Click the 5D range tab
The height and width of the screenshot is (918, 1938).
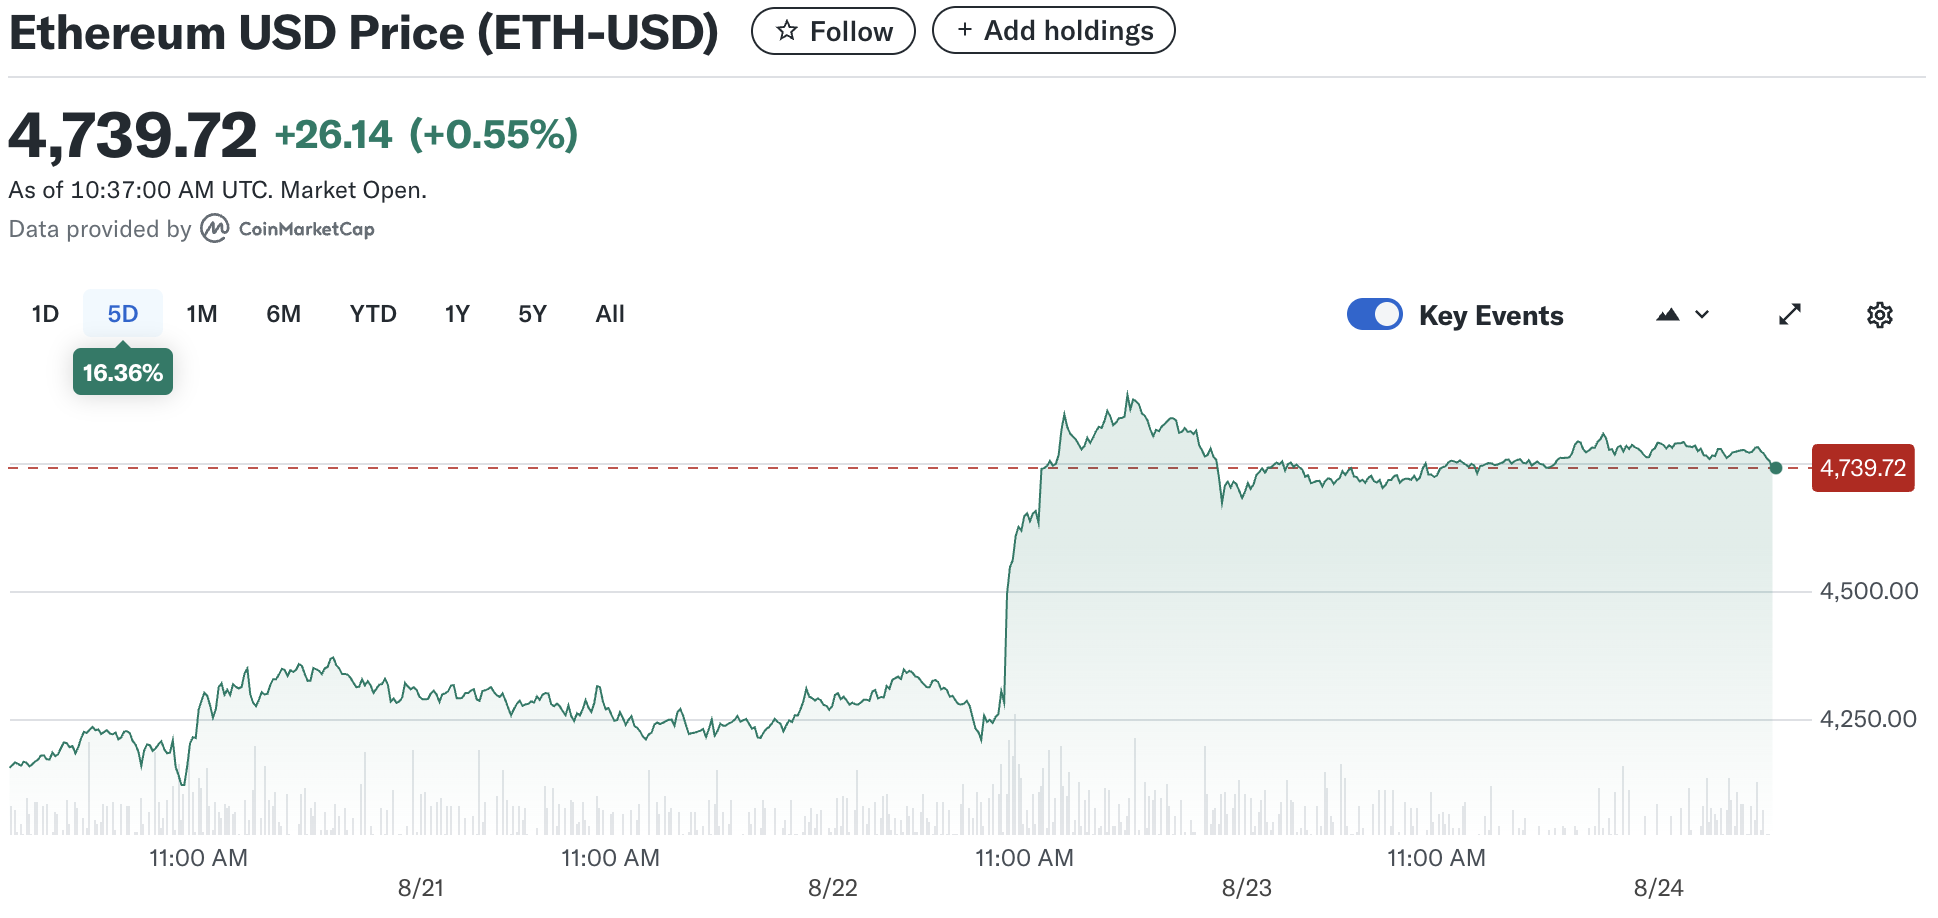[123, 314]
